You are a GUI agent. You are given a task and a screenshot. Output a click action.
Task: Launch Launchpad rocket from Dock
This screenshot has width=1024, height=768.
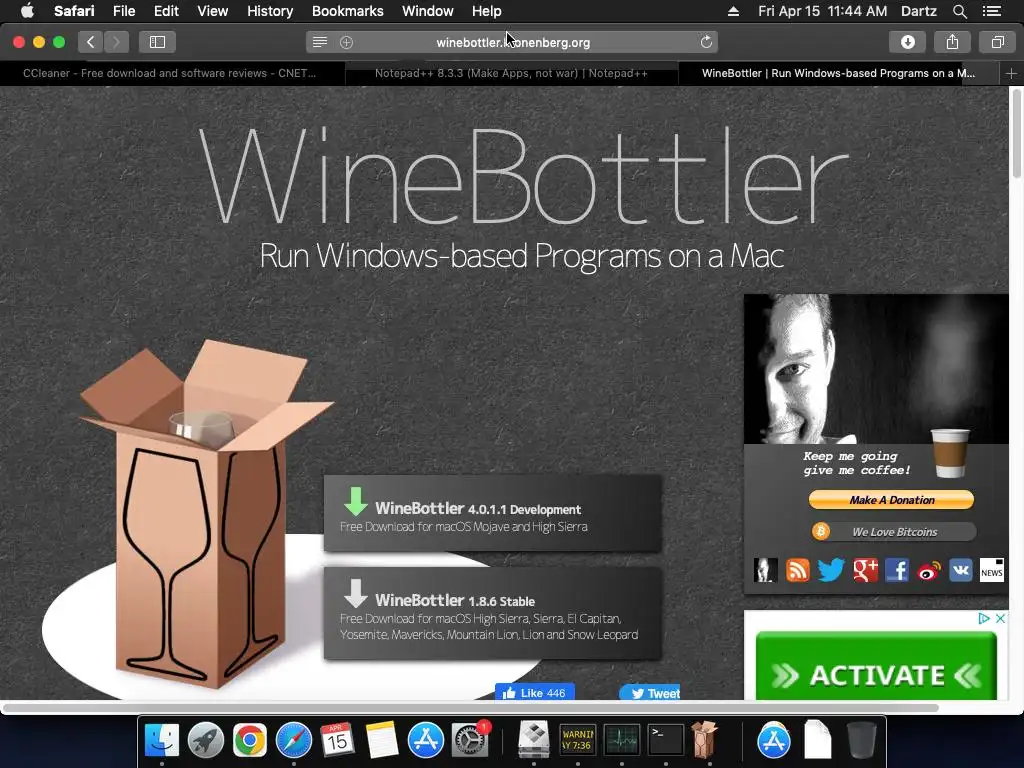(206, 740)
